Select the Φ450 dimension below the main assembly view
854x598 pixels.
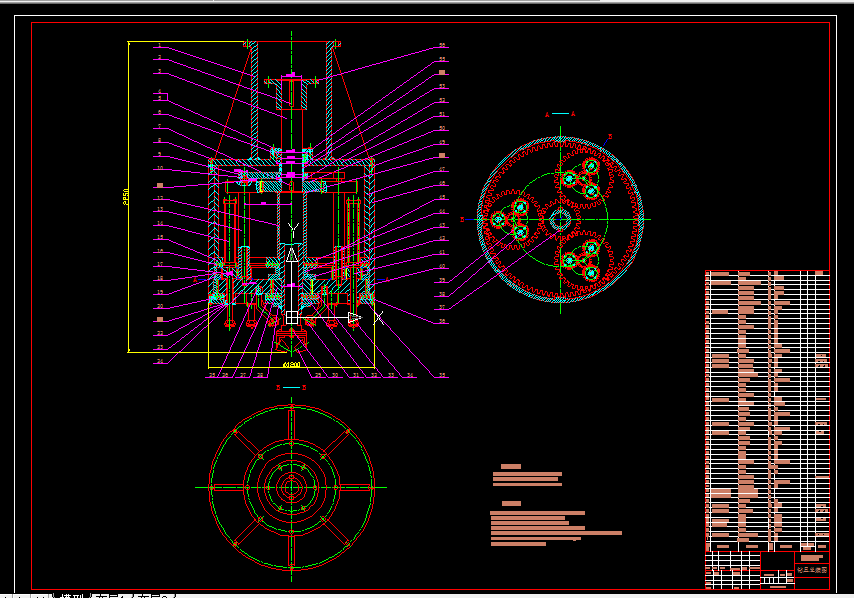point(291,364)
